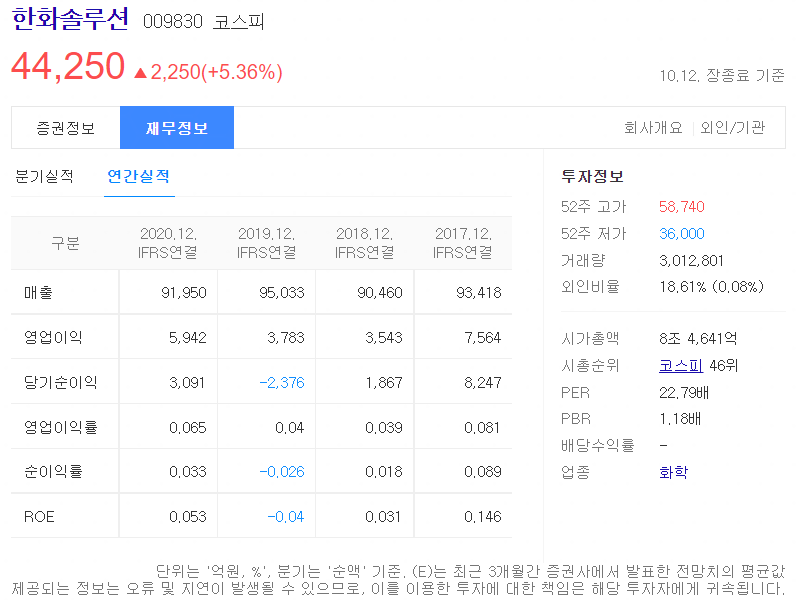Screen dimensions: 800x600
Task: Switch to 분기실적 sub-tab
Action: (x=44, y=176)
